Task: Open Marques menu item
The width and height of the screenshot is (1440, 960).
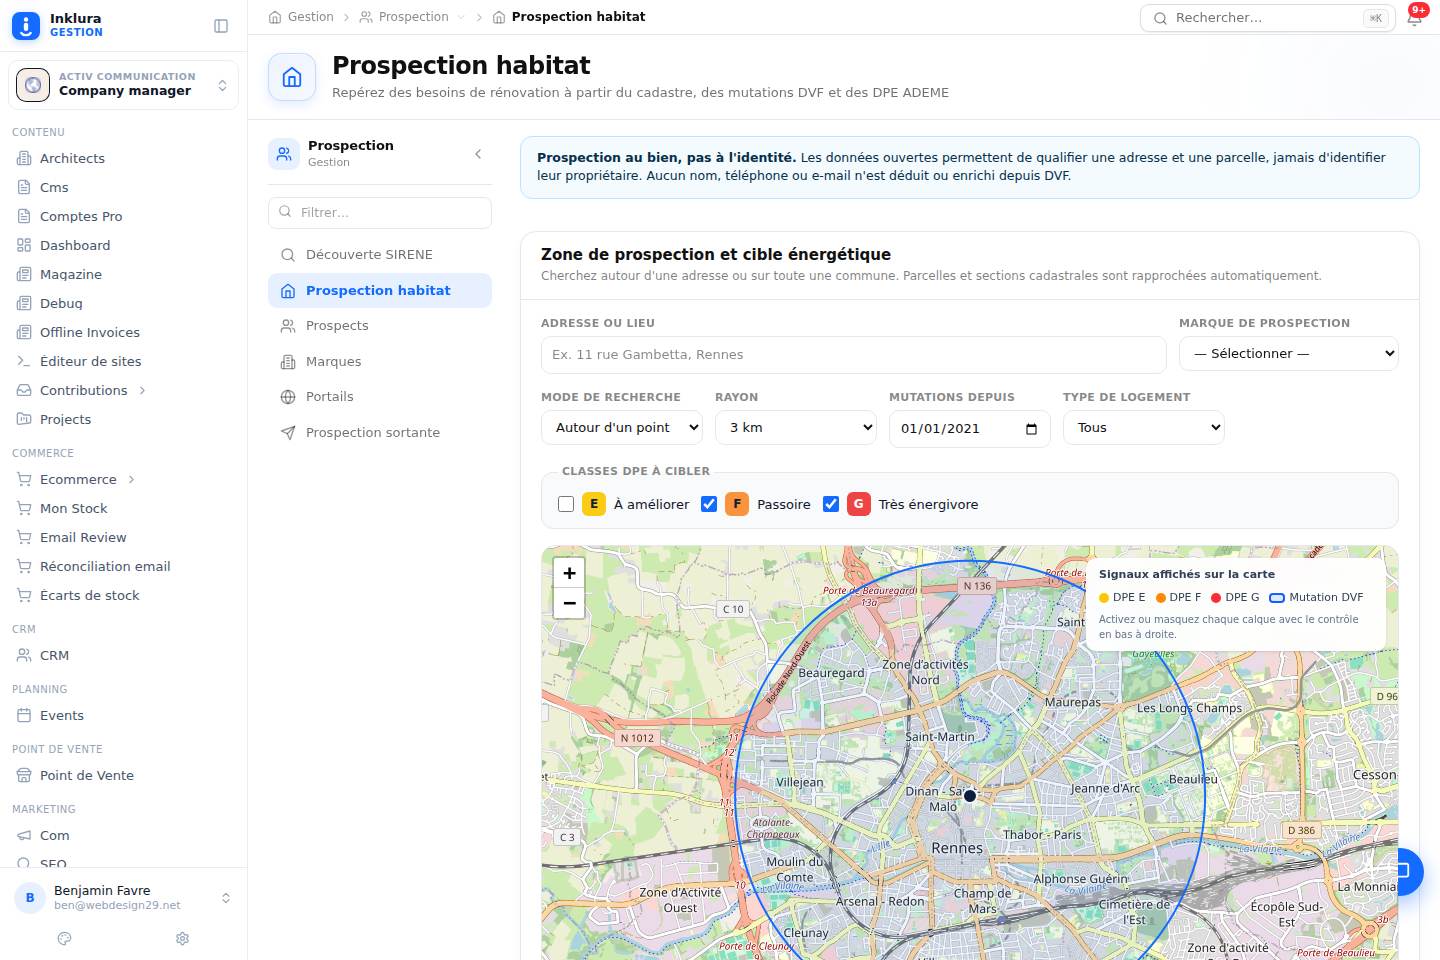Action: click(380, 362)
